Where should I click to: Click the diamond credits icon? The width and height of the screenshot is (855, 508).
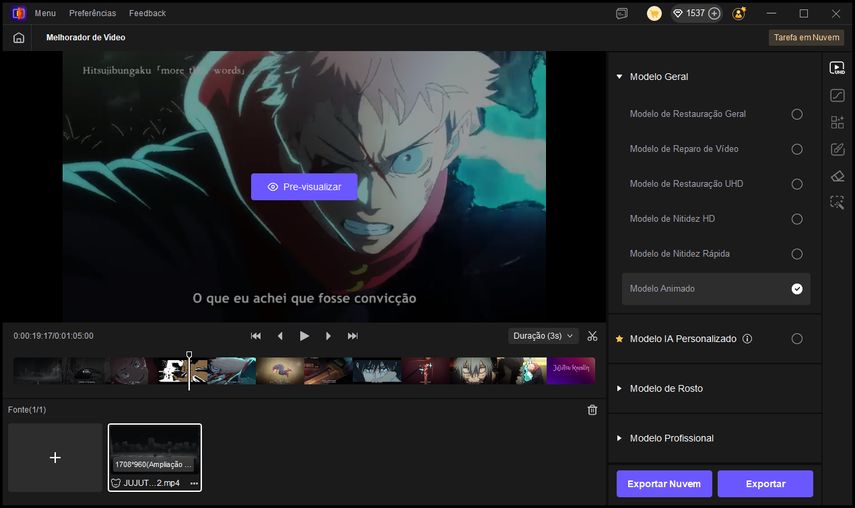tap(678, 14)
